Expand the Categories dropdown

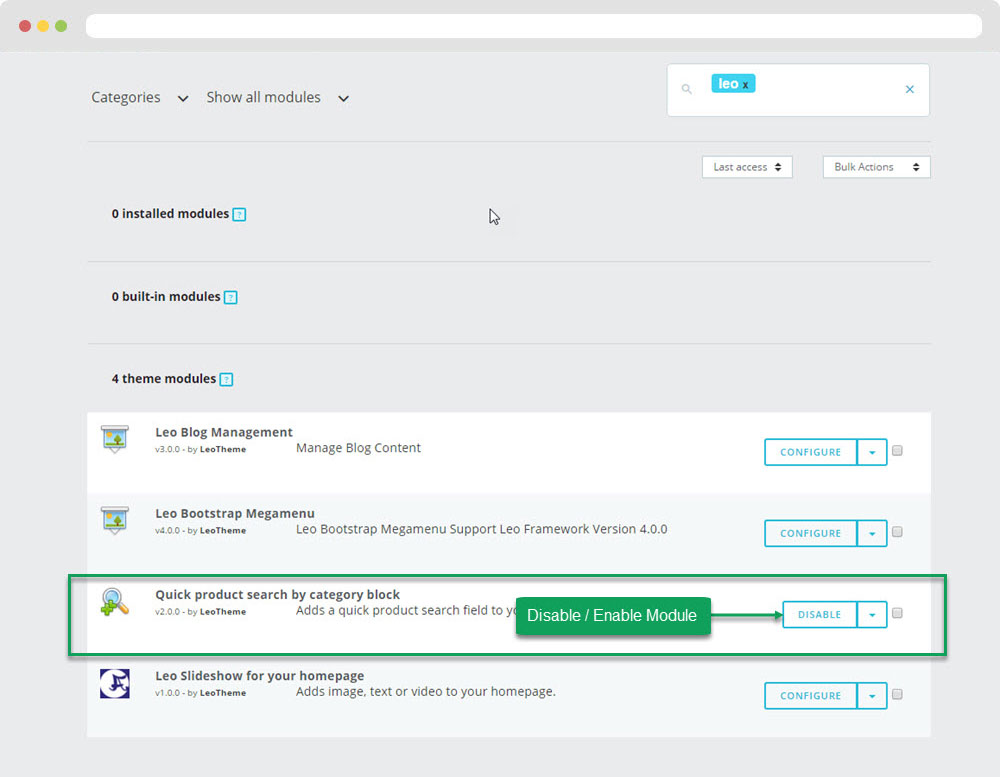point(140,98)
